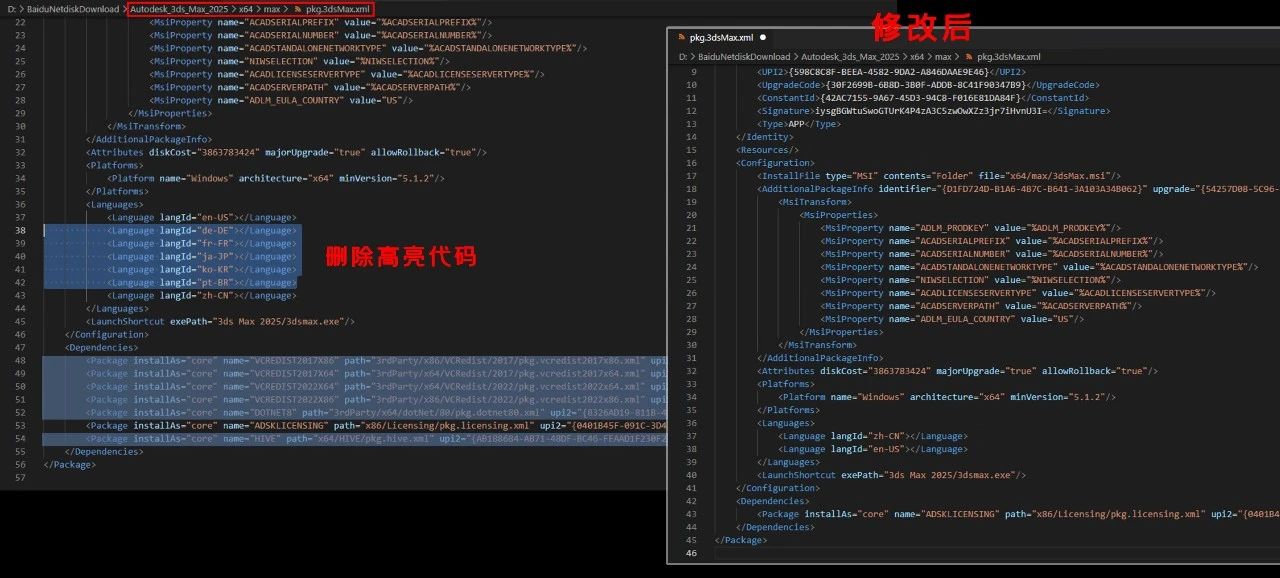Open the D: breadcrumb in the right editor

[683, 57]
